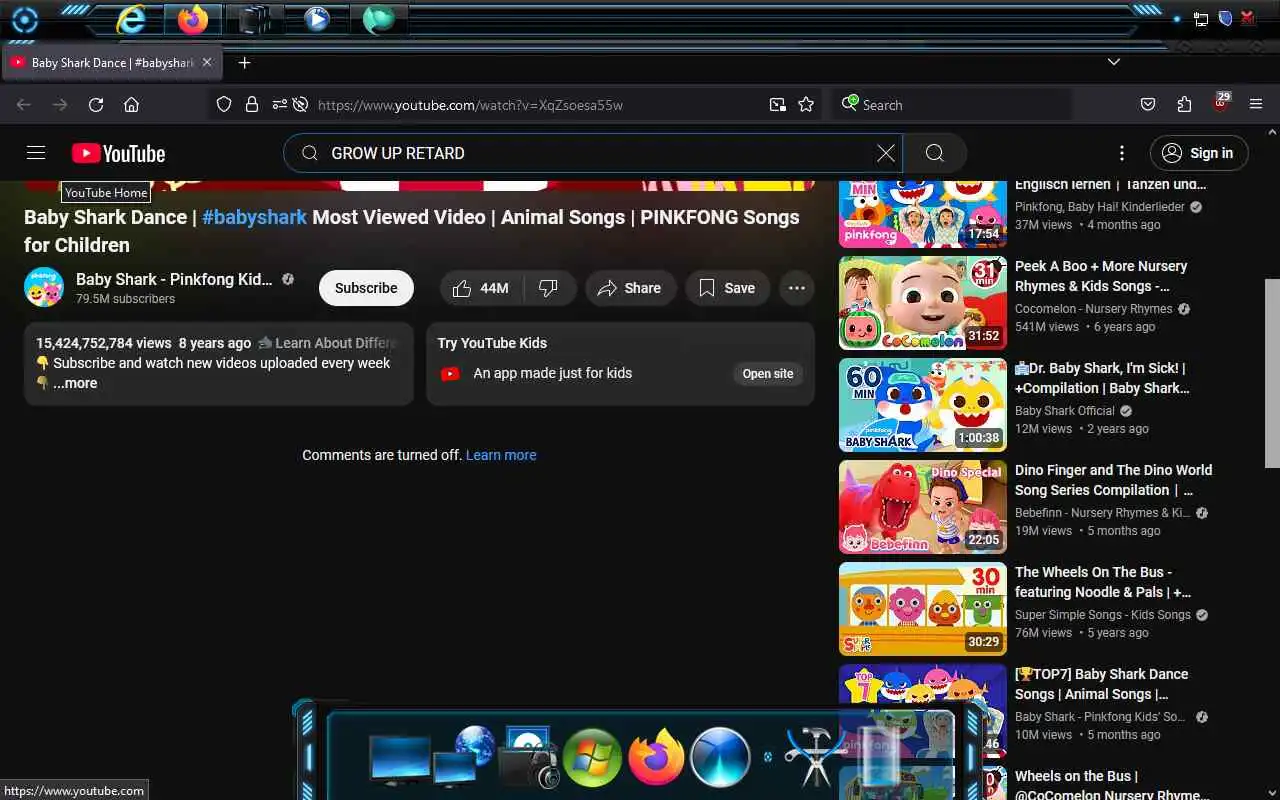Click the Firefox search bar
Screen dimensions: 1280x800
tap(951, 105)
